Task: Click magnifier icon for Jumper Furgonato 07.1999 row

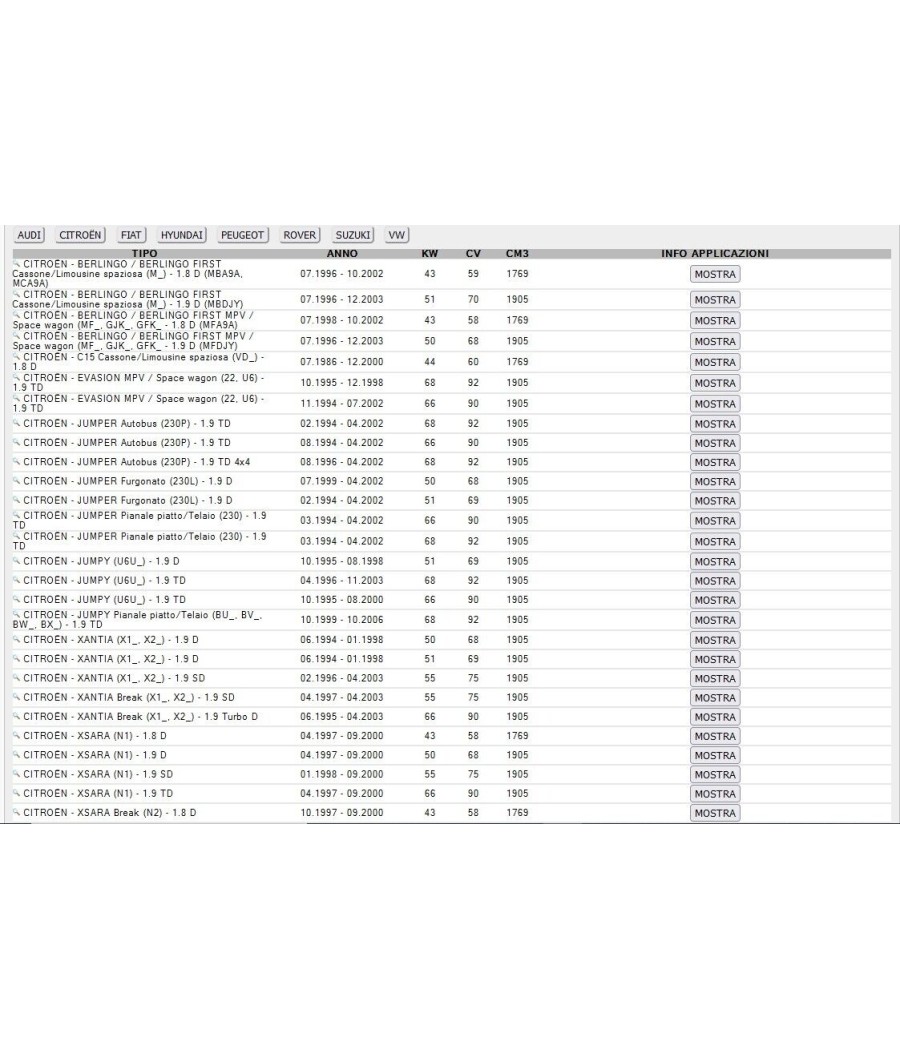Action: (17, 481)
